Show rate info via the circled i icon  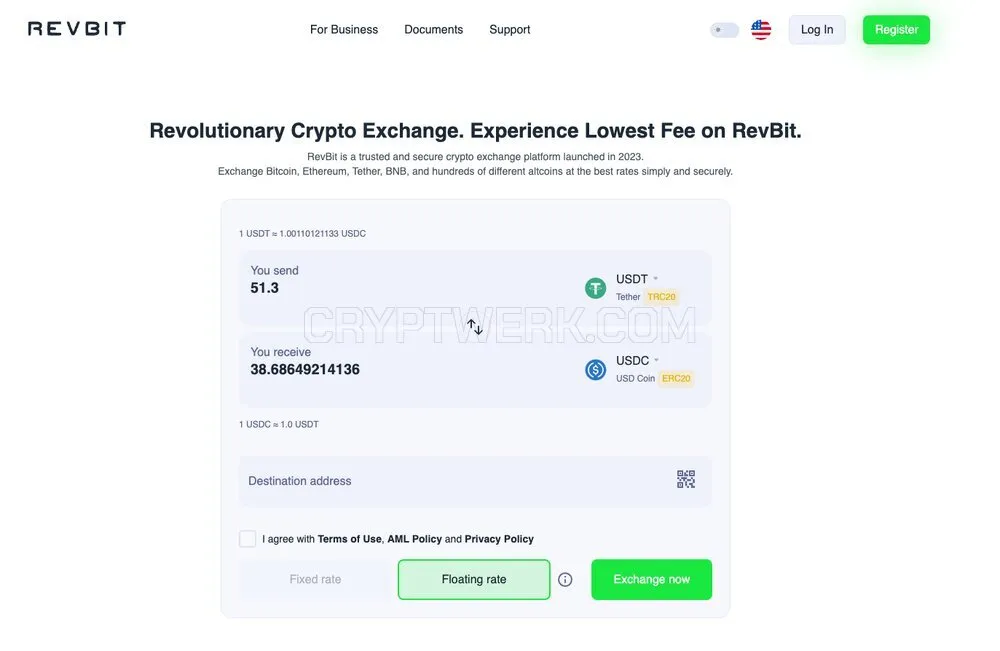click(x=565, y=580)
